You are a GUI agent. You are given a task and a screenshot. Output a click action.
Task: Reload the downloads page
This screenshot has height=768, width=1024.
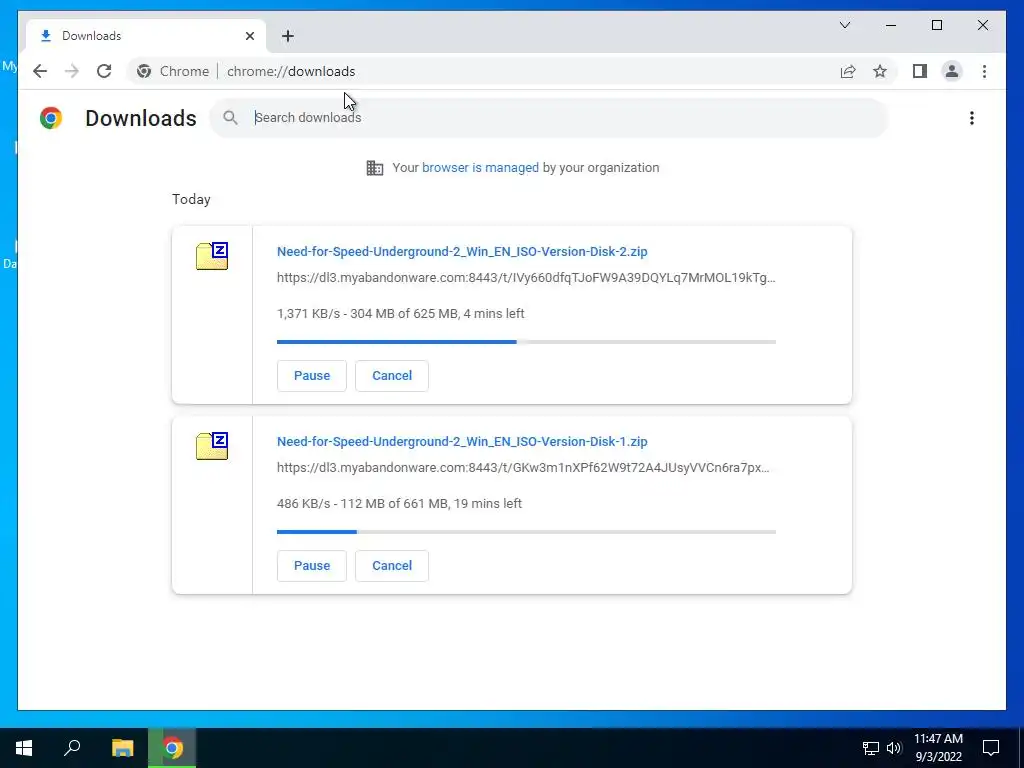104,71
